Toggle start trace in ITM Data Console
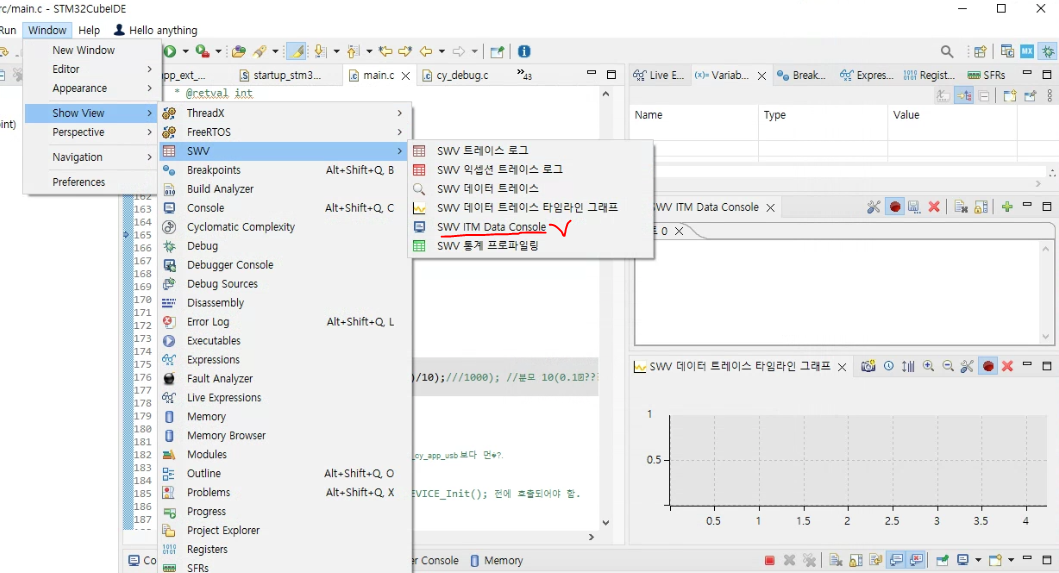 895,207
